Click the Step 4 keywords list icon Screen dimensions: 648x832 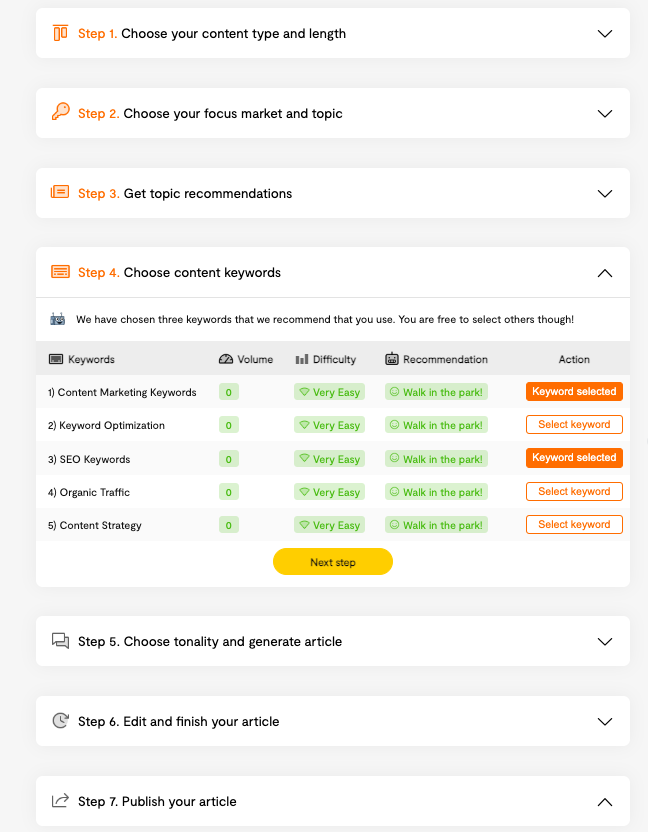pyautogui.click(x=60, y=272)
